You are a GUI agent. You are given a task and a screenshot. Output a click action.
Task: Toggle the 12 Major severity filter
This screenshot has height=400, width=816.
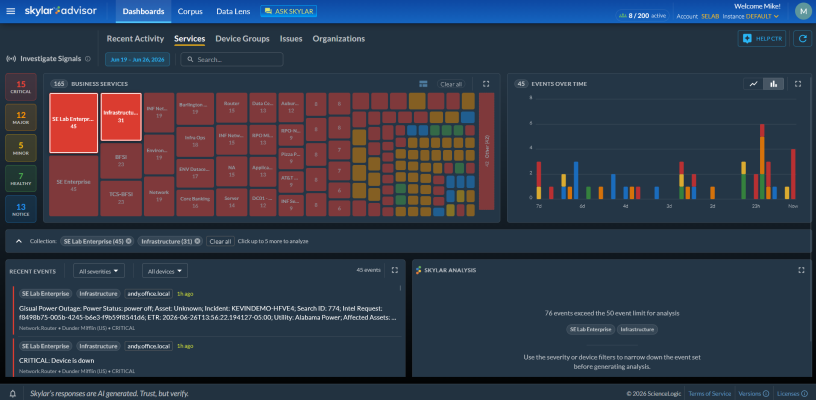[21, 117]
